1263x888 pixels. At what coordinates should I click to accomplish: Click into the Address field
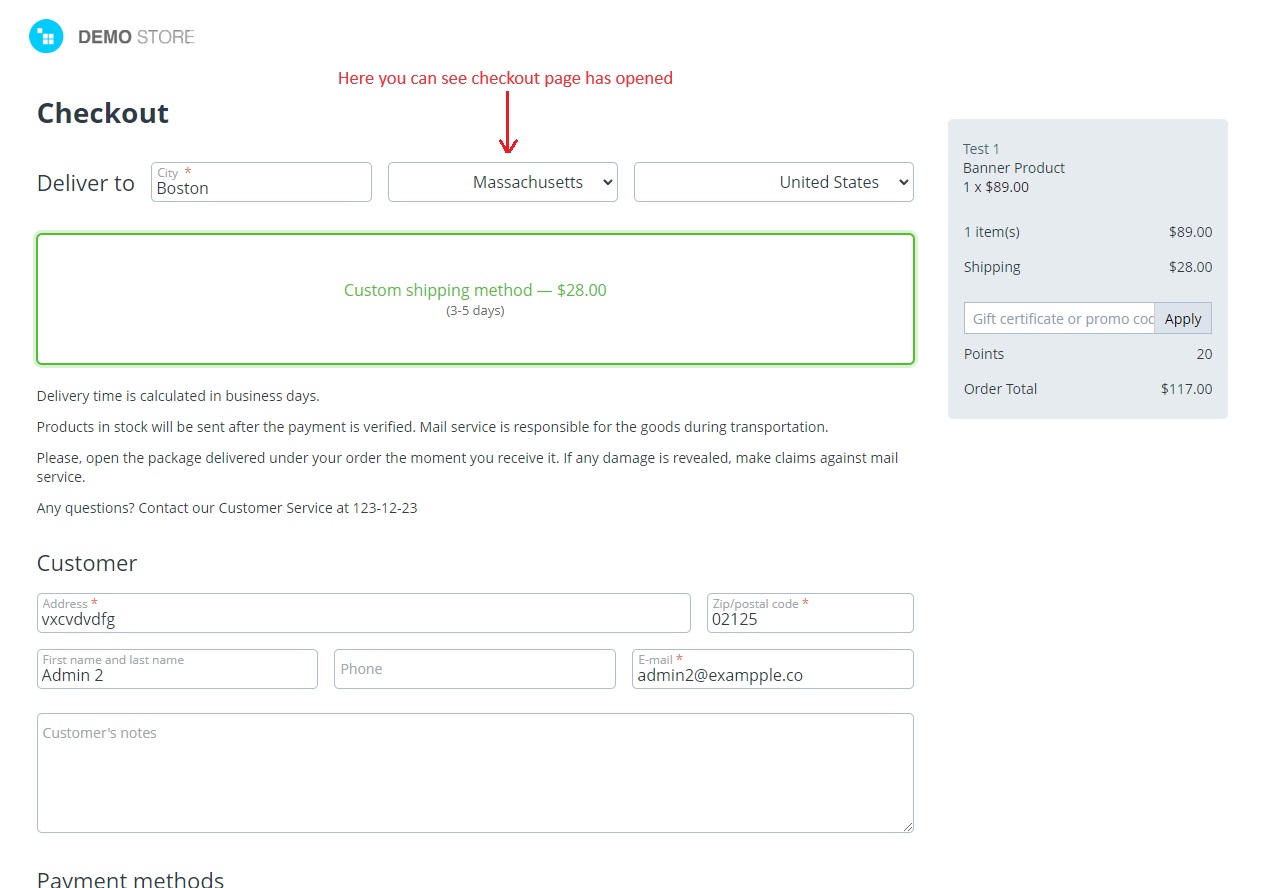click(x=364, y=613)
